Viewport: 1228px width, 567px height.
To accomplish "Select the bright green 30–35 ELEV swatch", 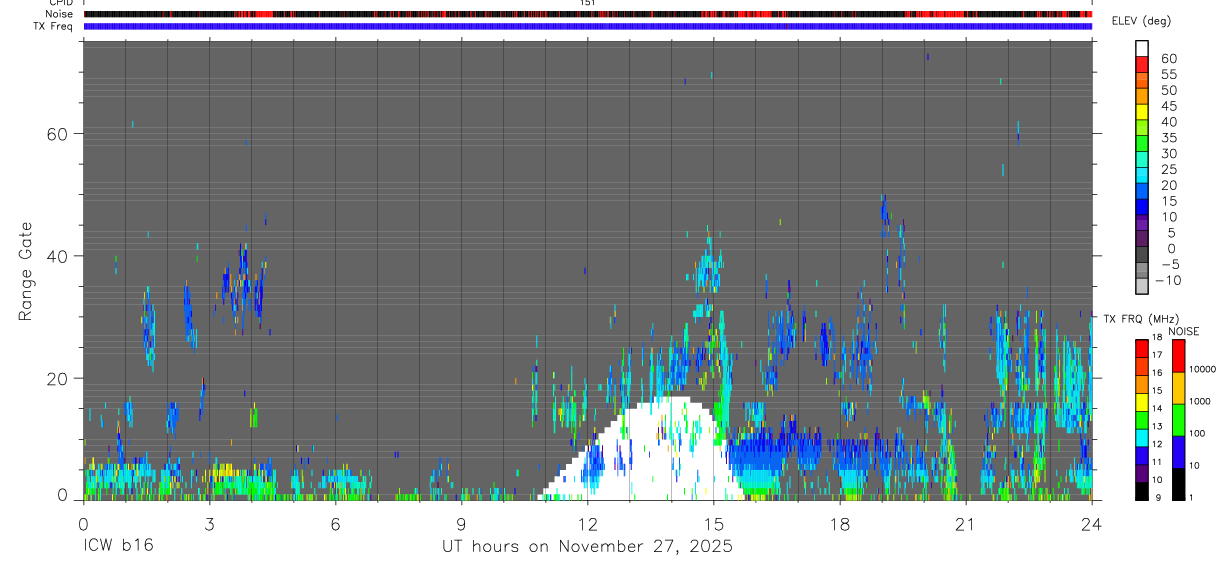I will [x=1143, y=144].
